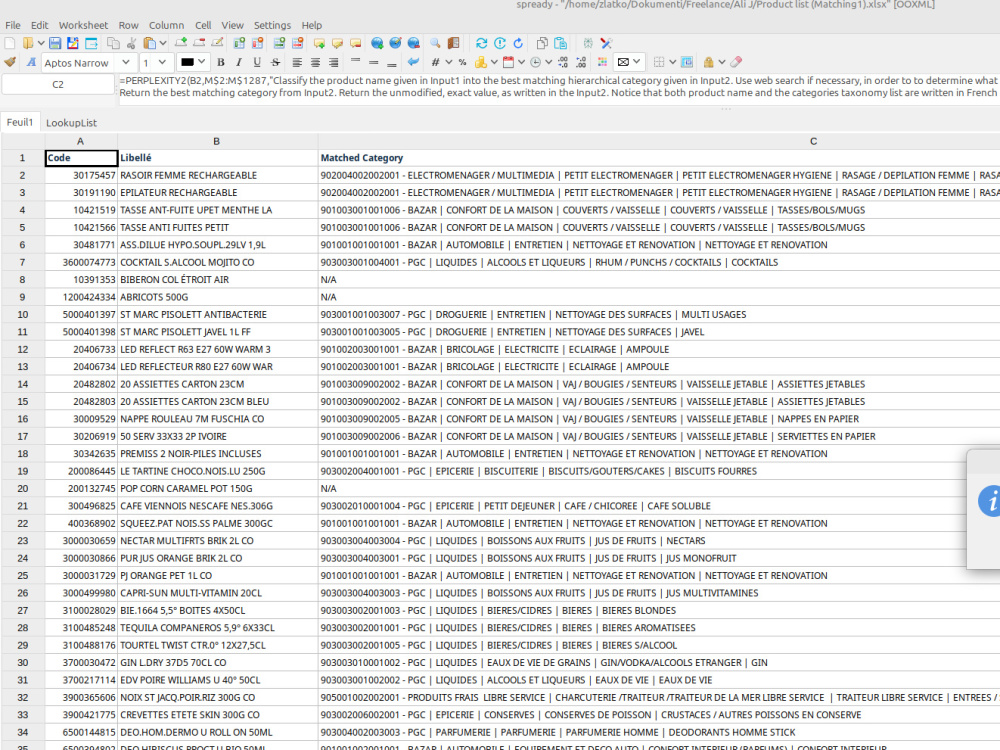Click the Settings tools wrench icon

[606, 43]
